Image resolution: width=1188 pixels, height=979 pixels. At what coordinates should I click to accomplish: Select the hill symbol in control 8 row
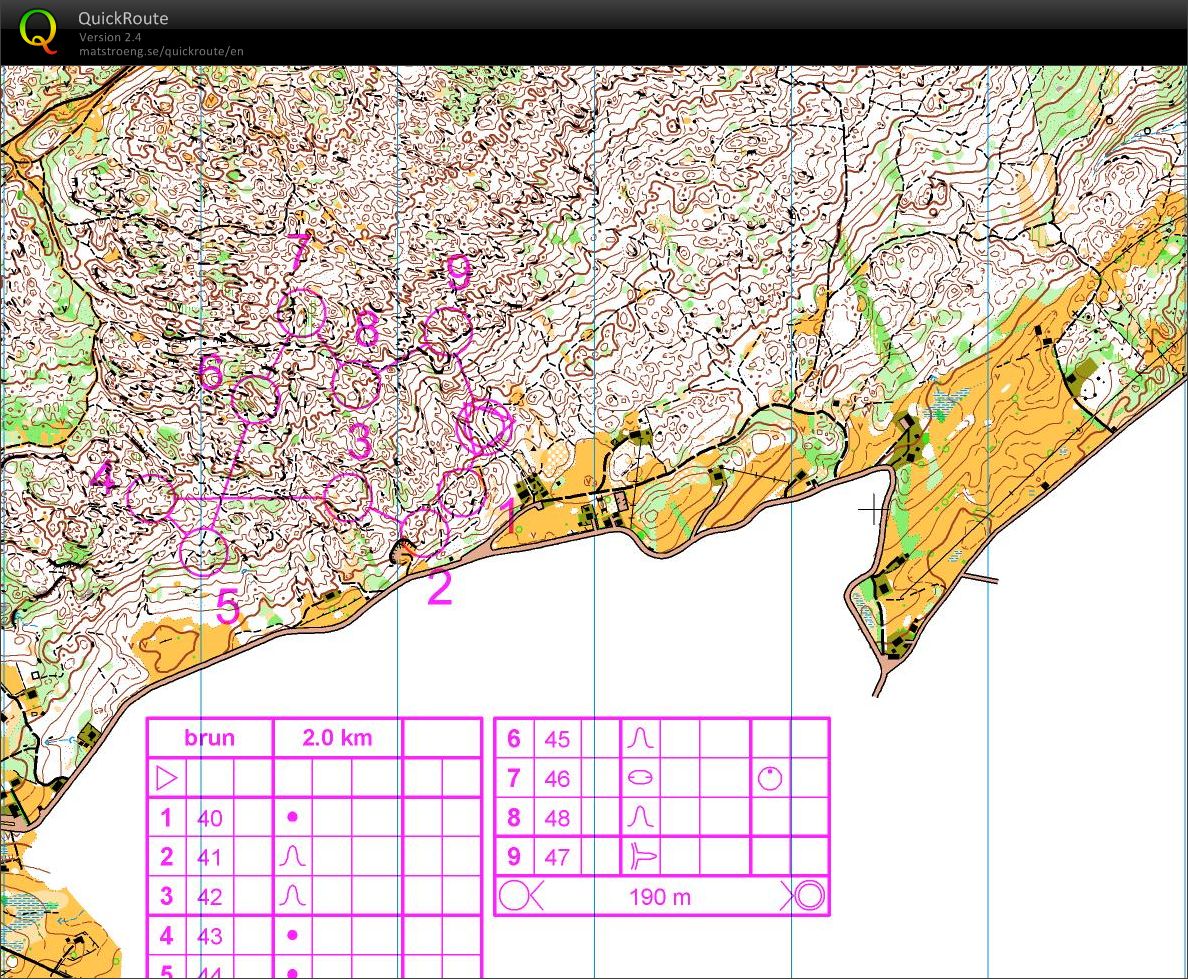(640, 817)
